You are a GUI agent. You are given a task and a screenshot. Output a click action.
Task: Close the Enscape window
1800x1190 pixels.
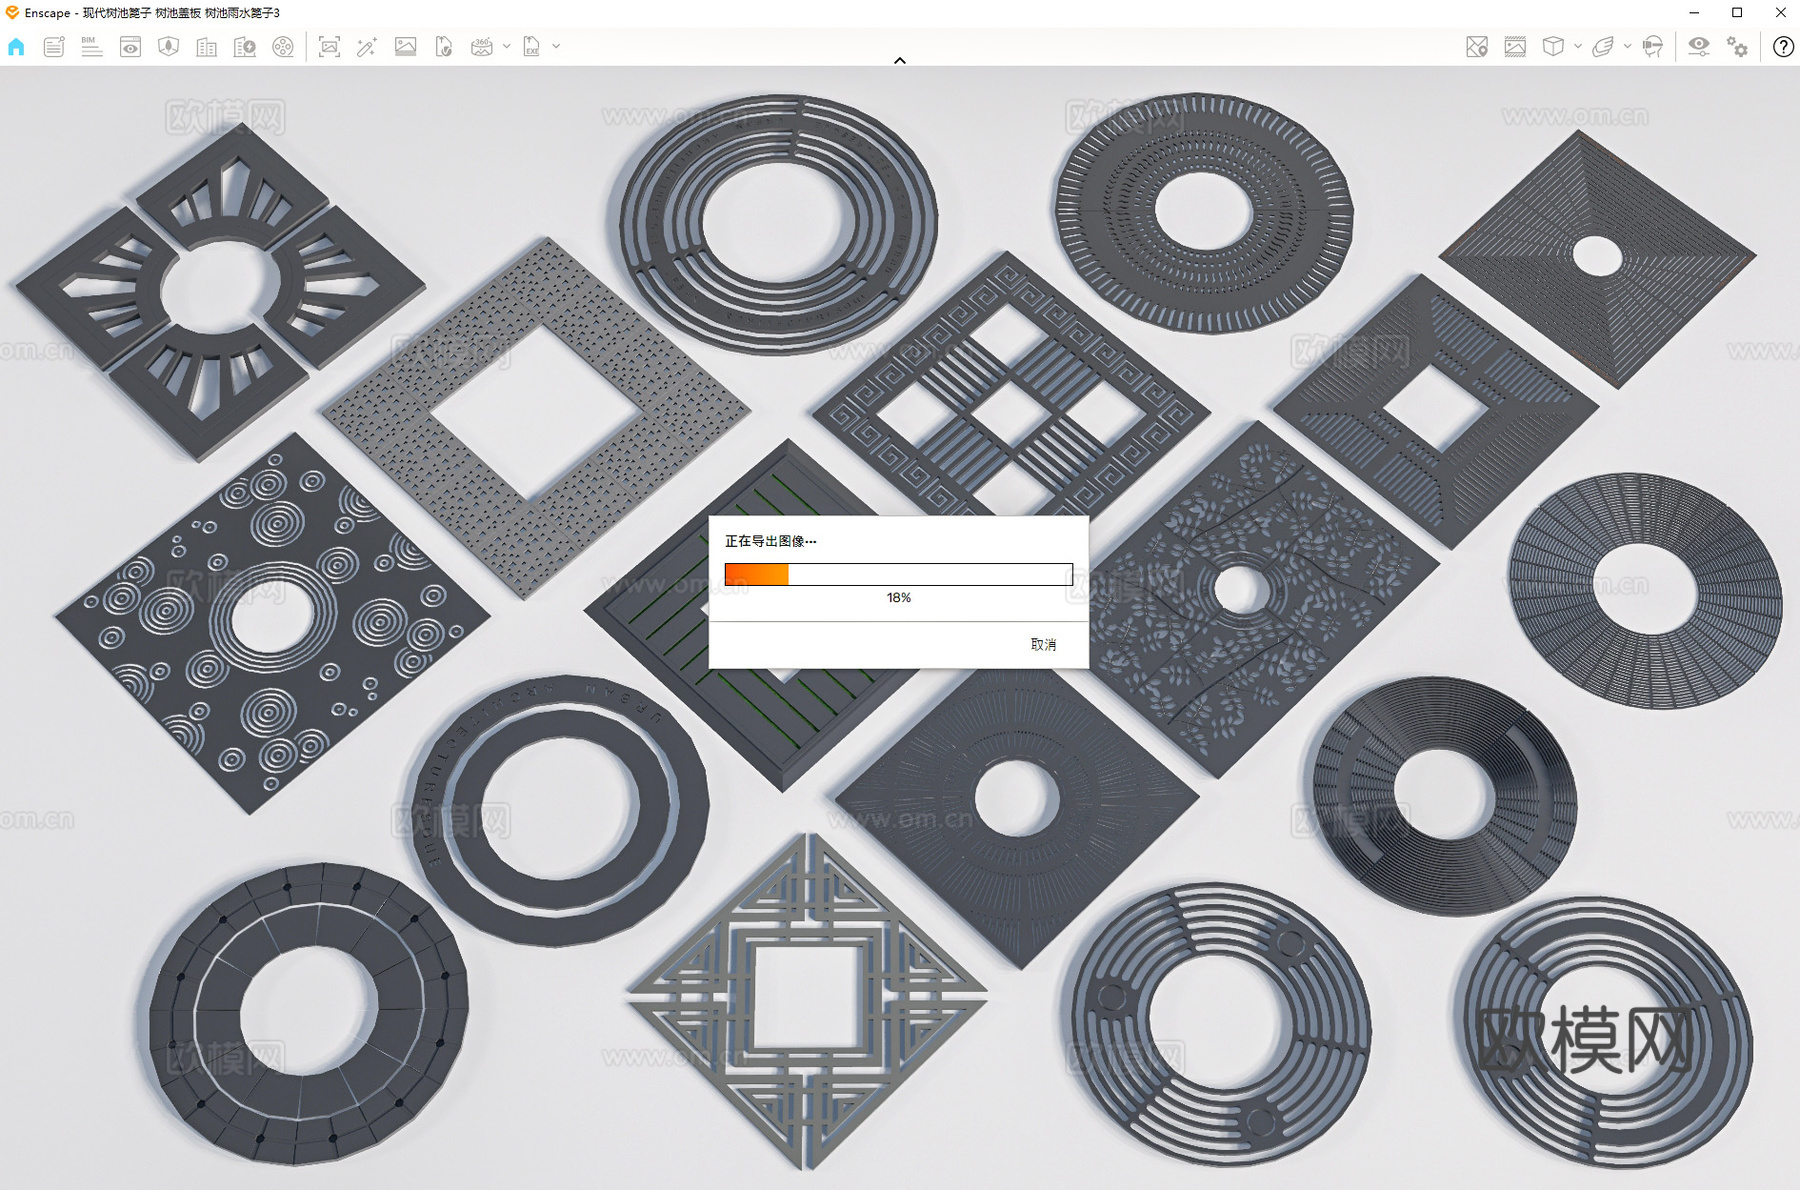(1780, 13)
